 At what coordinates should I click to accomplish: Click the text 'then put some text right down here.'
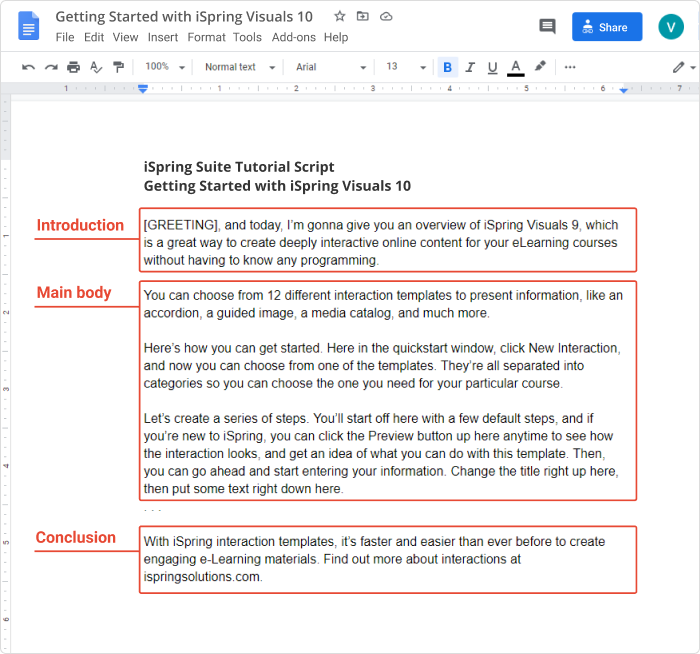pyautogui.click(x=243, y=489)
